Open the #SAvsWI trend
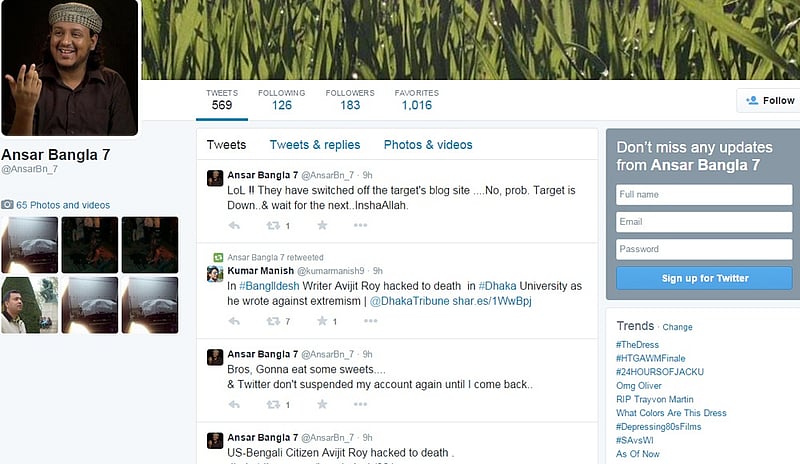Image resolution: width=800 pixels, height=464 pixels. [634, 440]
